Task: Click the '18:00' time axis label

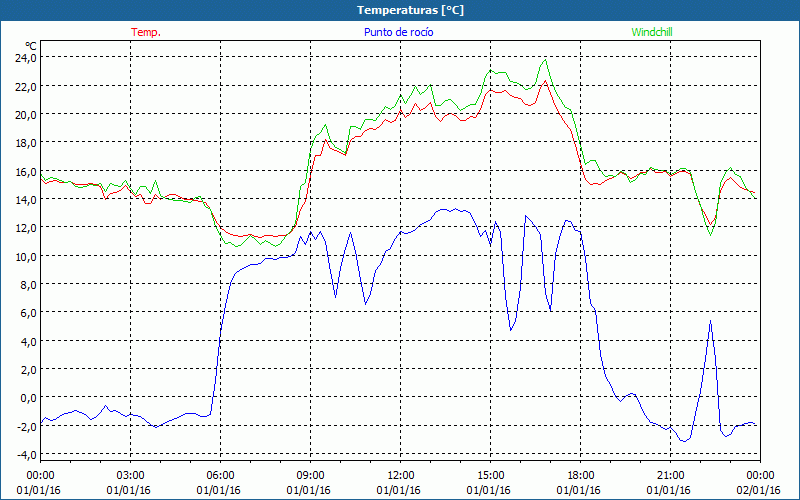Action: [581, 476]
